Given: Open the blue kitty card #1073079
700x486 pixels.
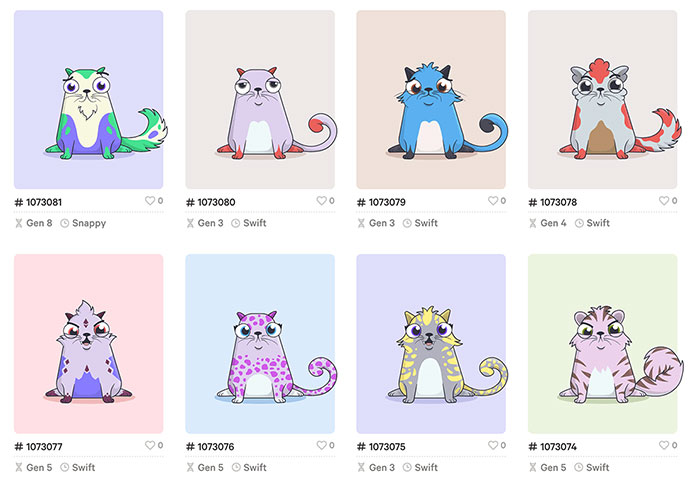Looking at the screenshot, I should click(431, 100).
